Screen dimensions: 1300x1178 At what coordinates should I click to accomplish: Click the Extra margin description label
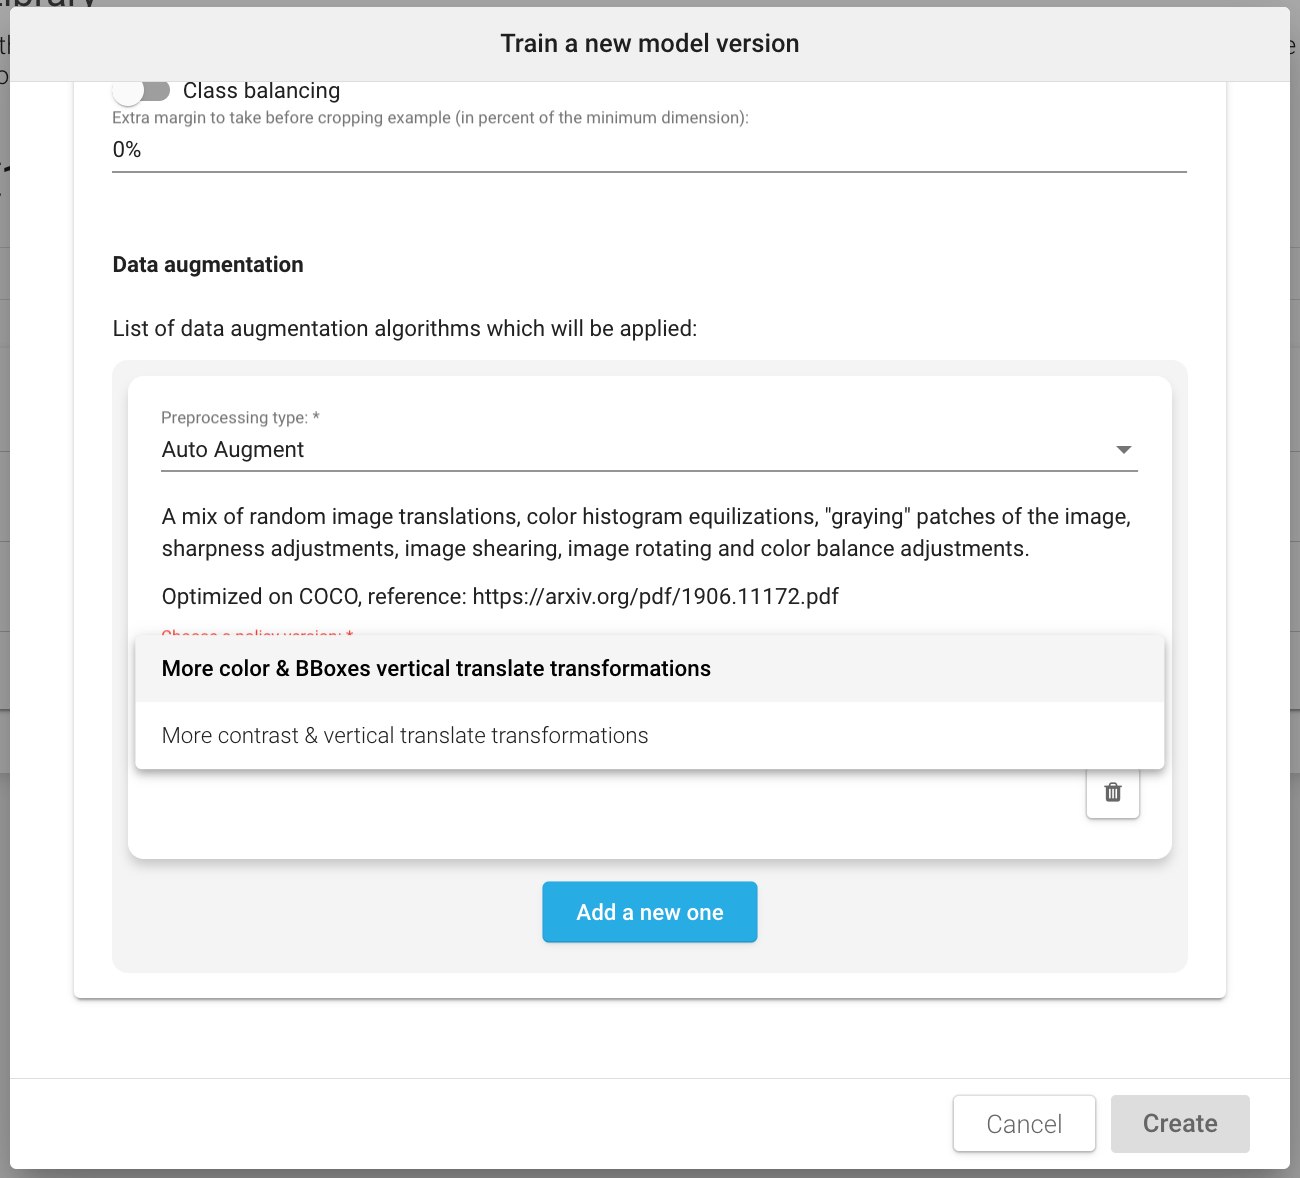point(430,118)
